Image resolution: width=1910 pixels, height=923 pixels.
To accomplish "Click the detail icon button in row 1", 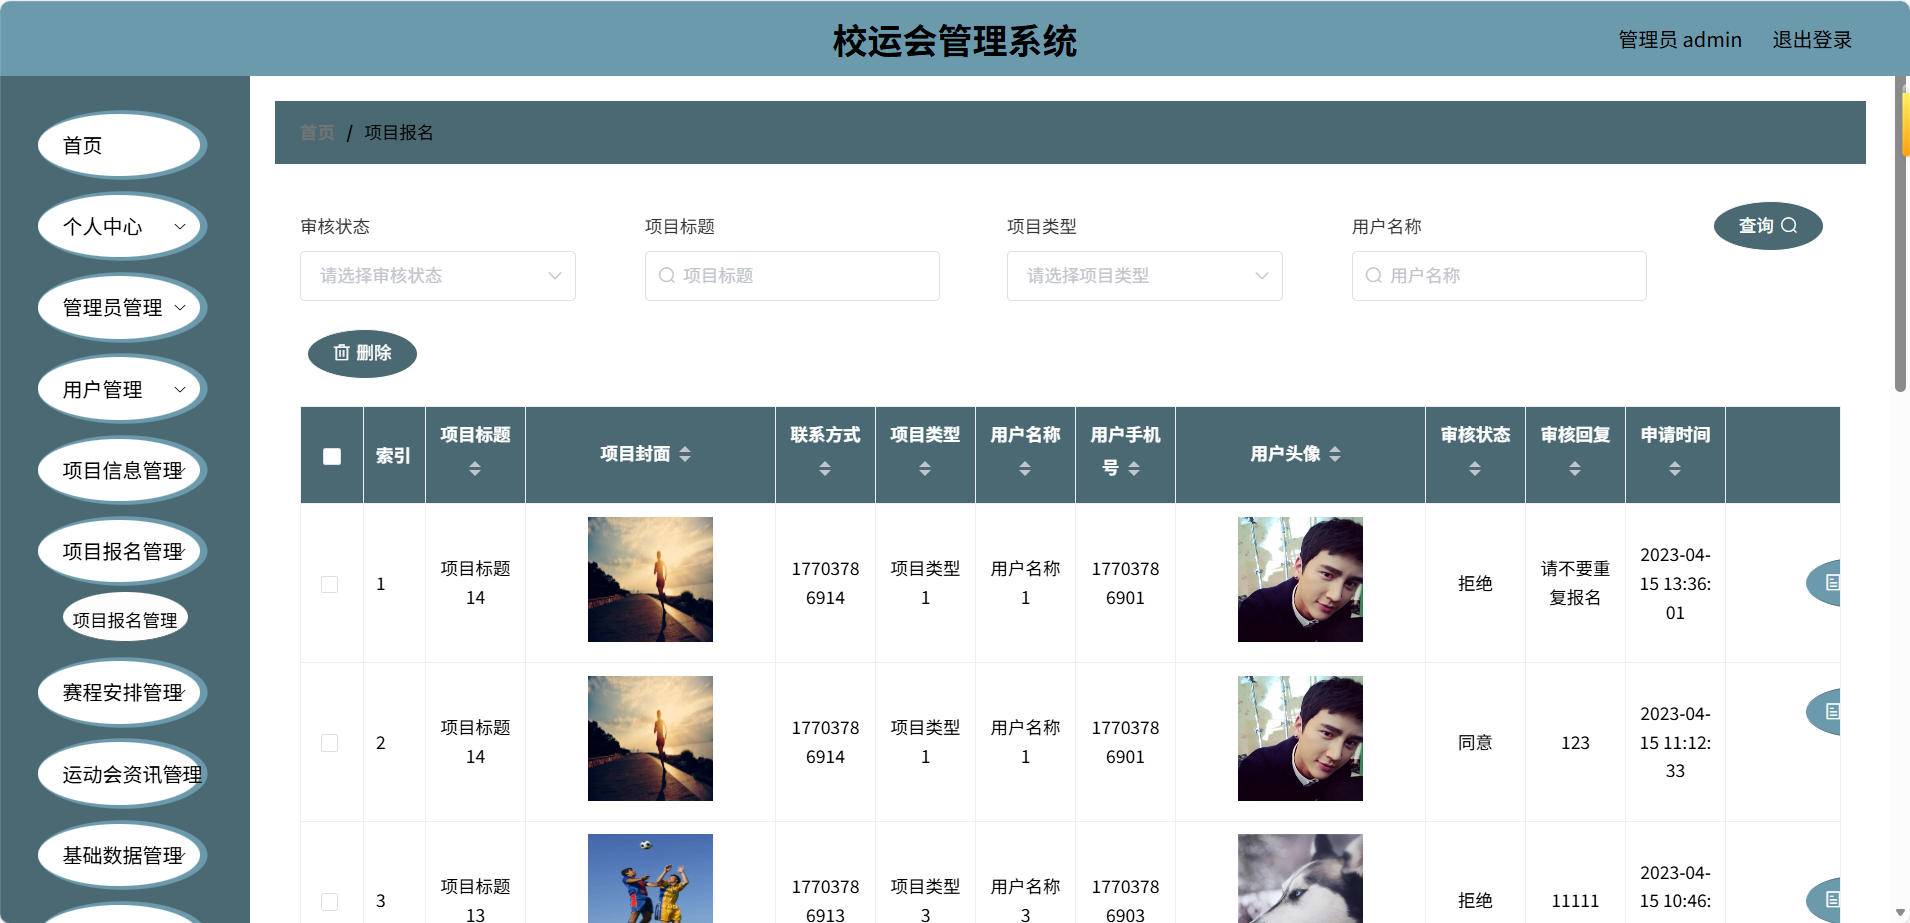I will coord(1824,582).
